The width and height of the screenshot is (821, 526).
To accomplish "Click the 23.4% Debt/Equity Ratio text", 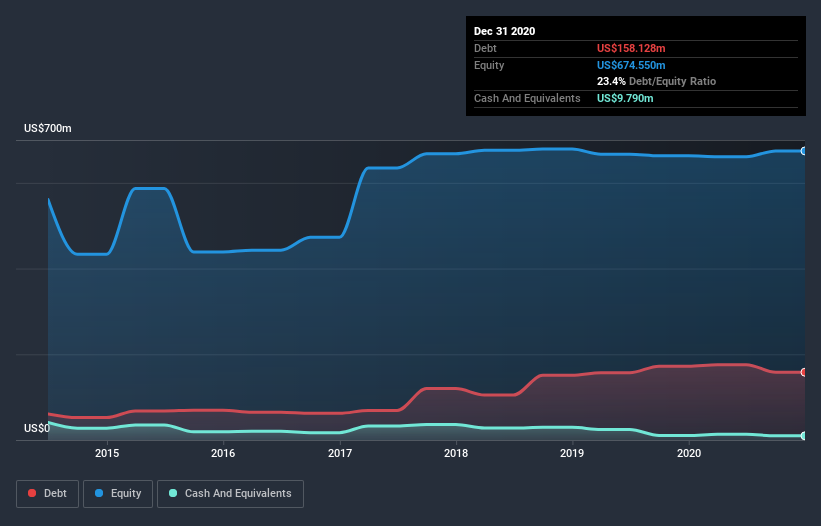I will tap(656, 81).
